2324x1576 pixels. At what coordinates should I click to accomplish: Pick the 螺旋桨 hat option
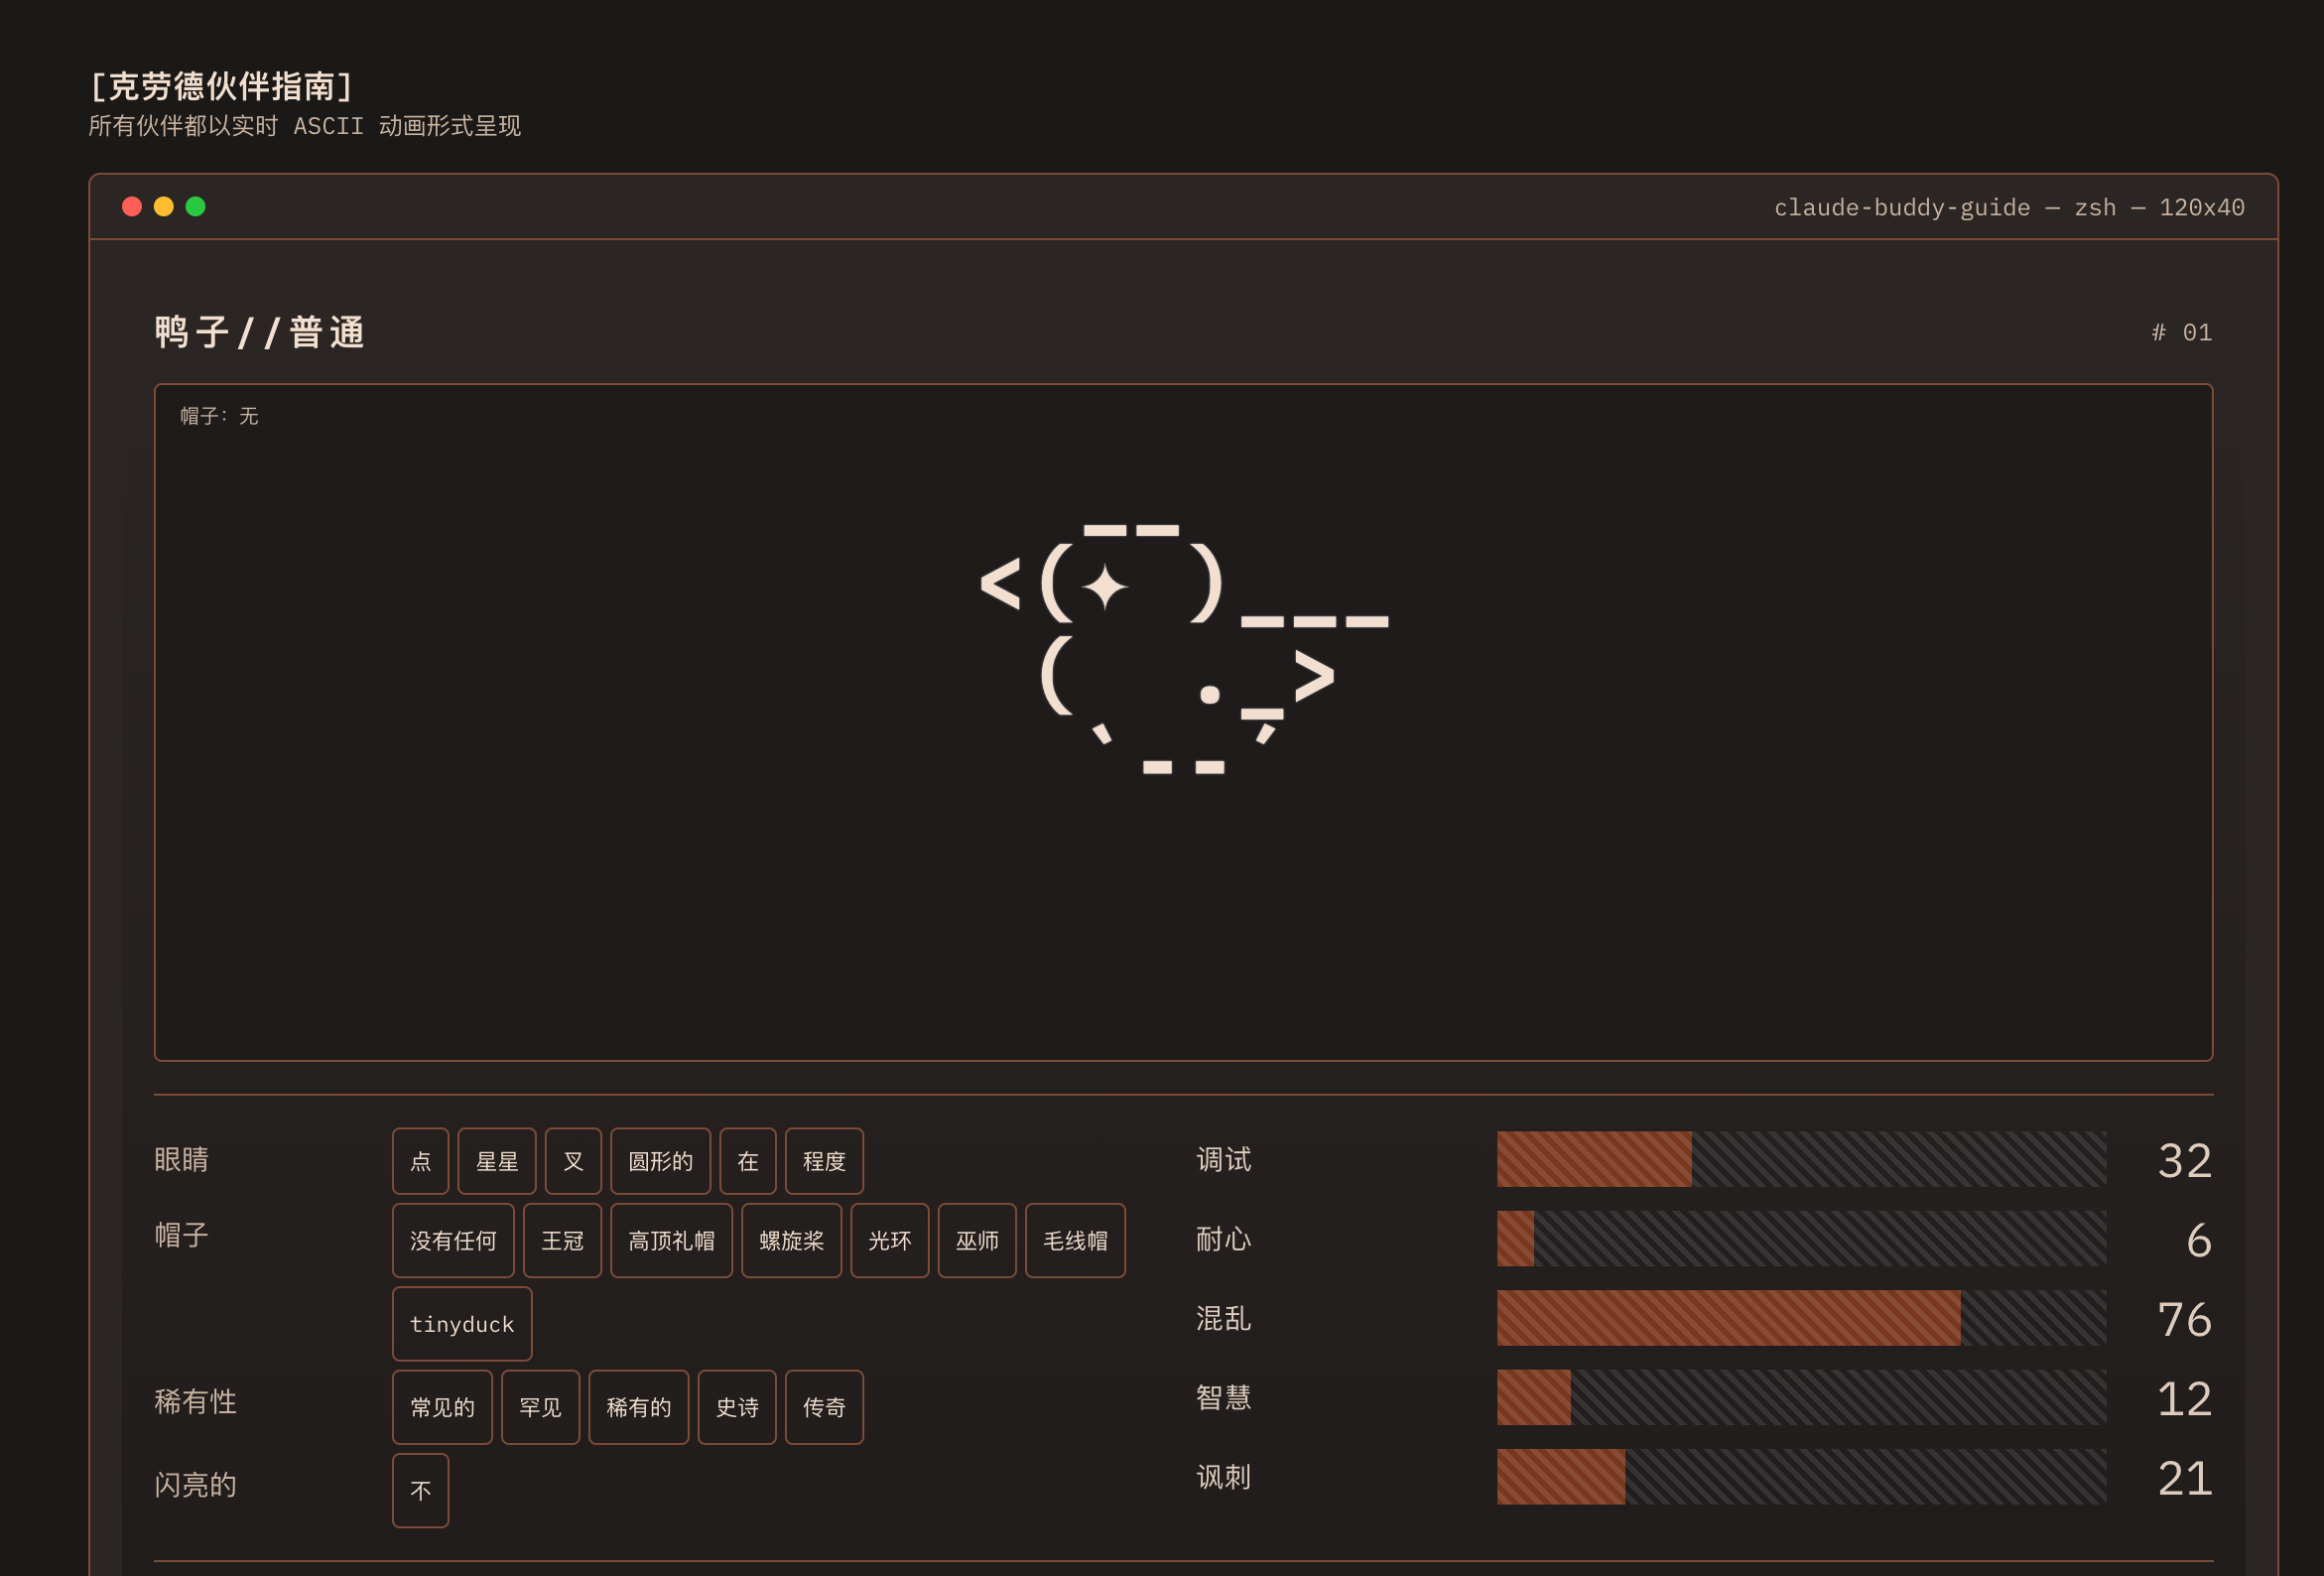(791, 1241)
